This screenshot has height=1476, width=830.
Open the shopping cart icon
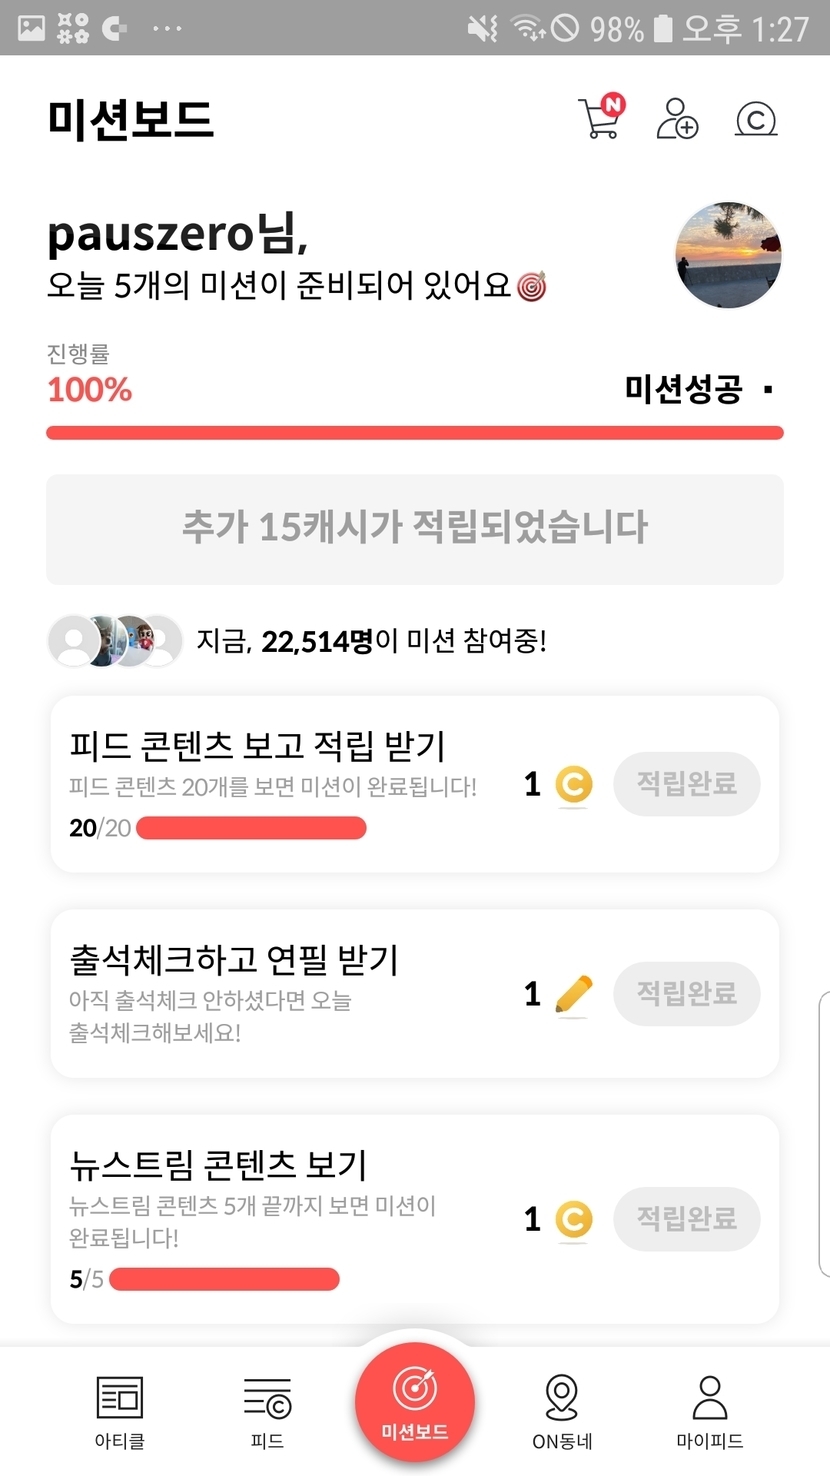pyautogui.click(x=600, y=119)
